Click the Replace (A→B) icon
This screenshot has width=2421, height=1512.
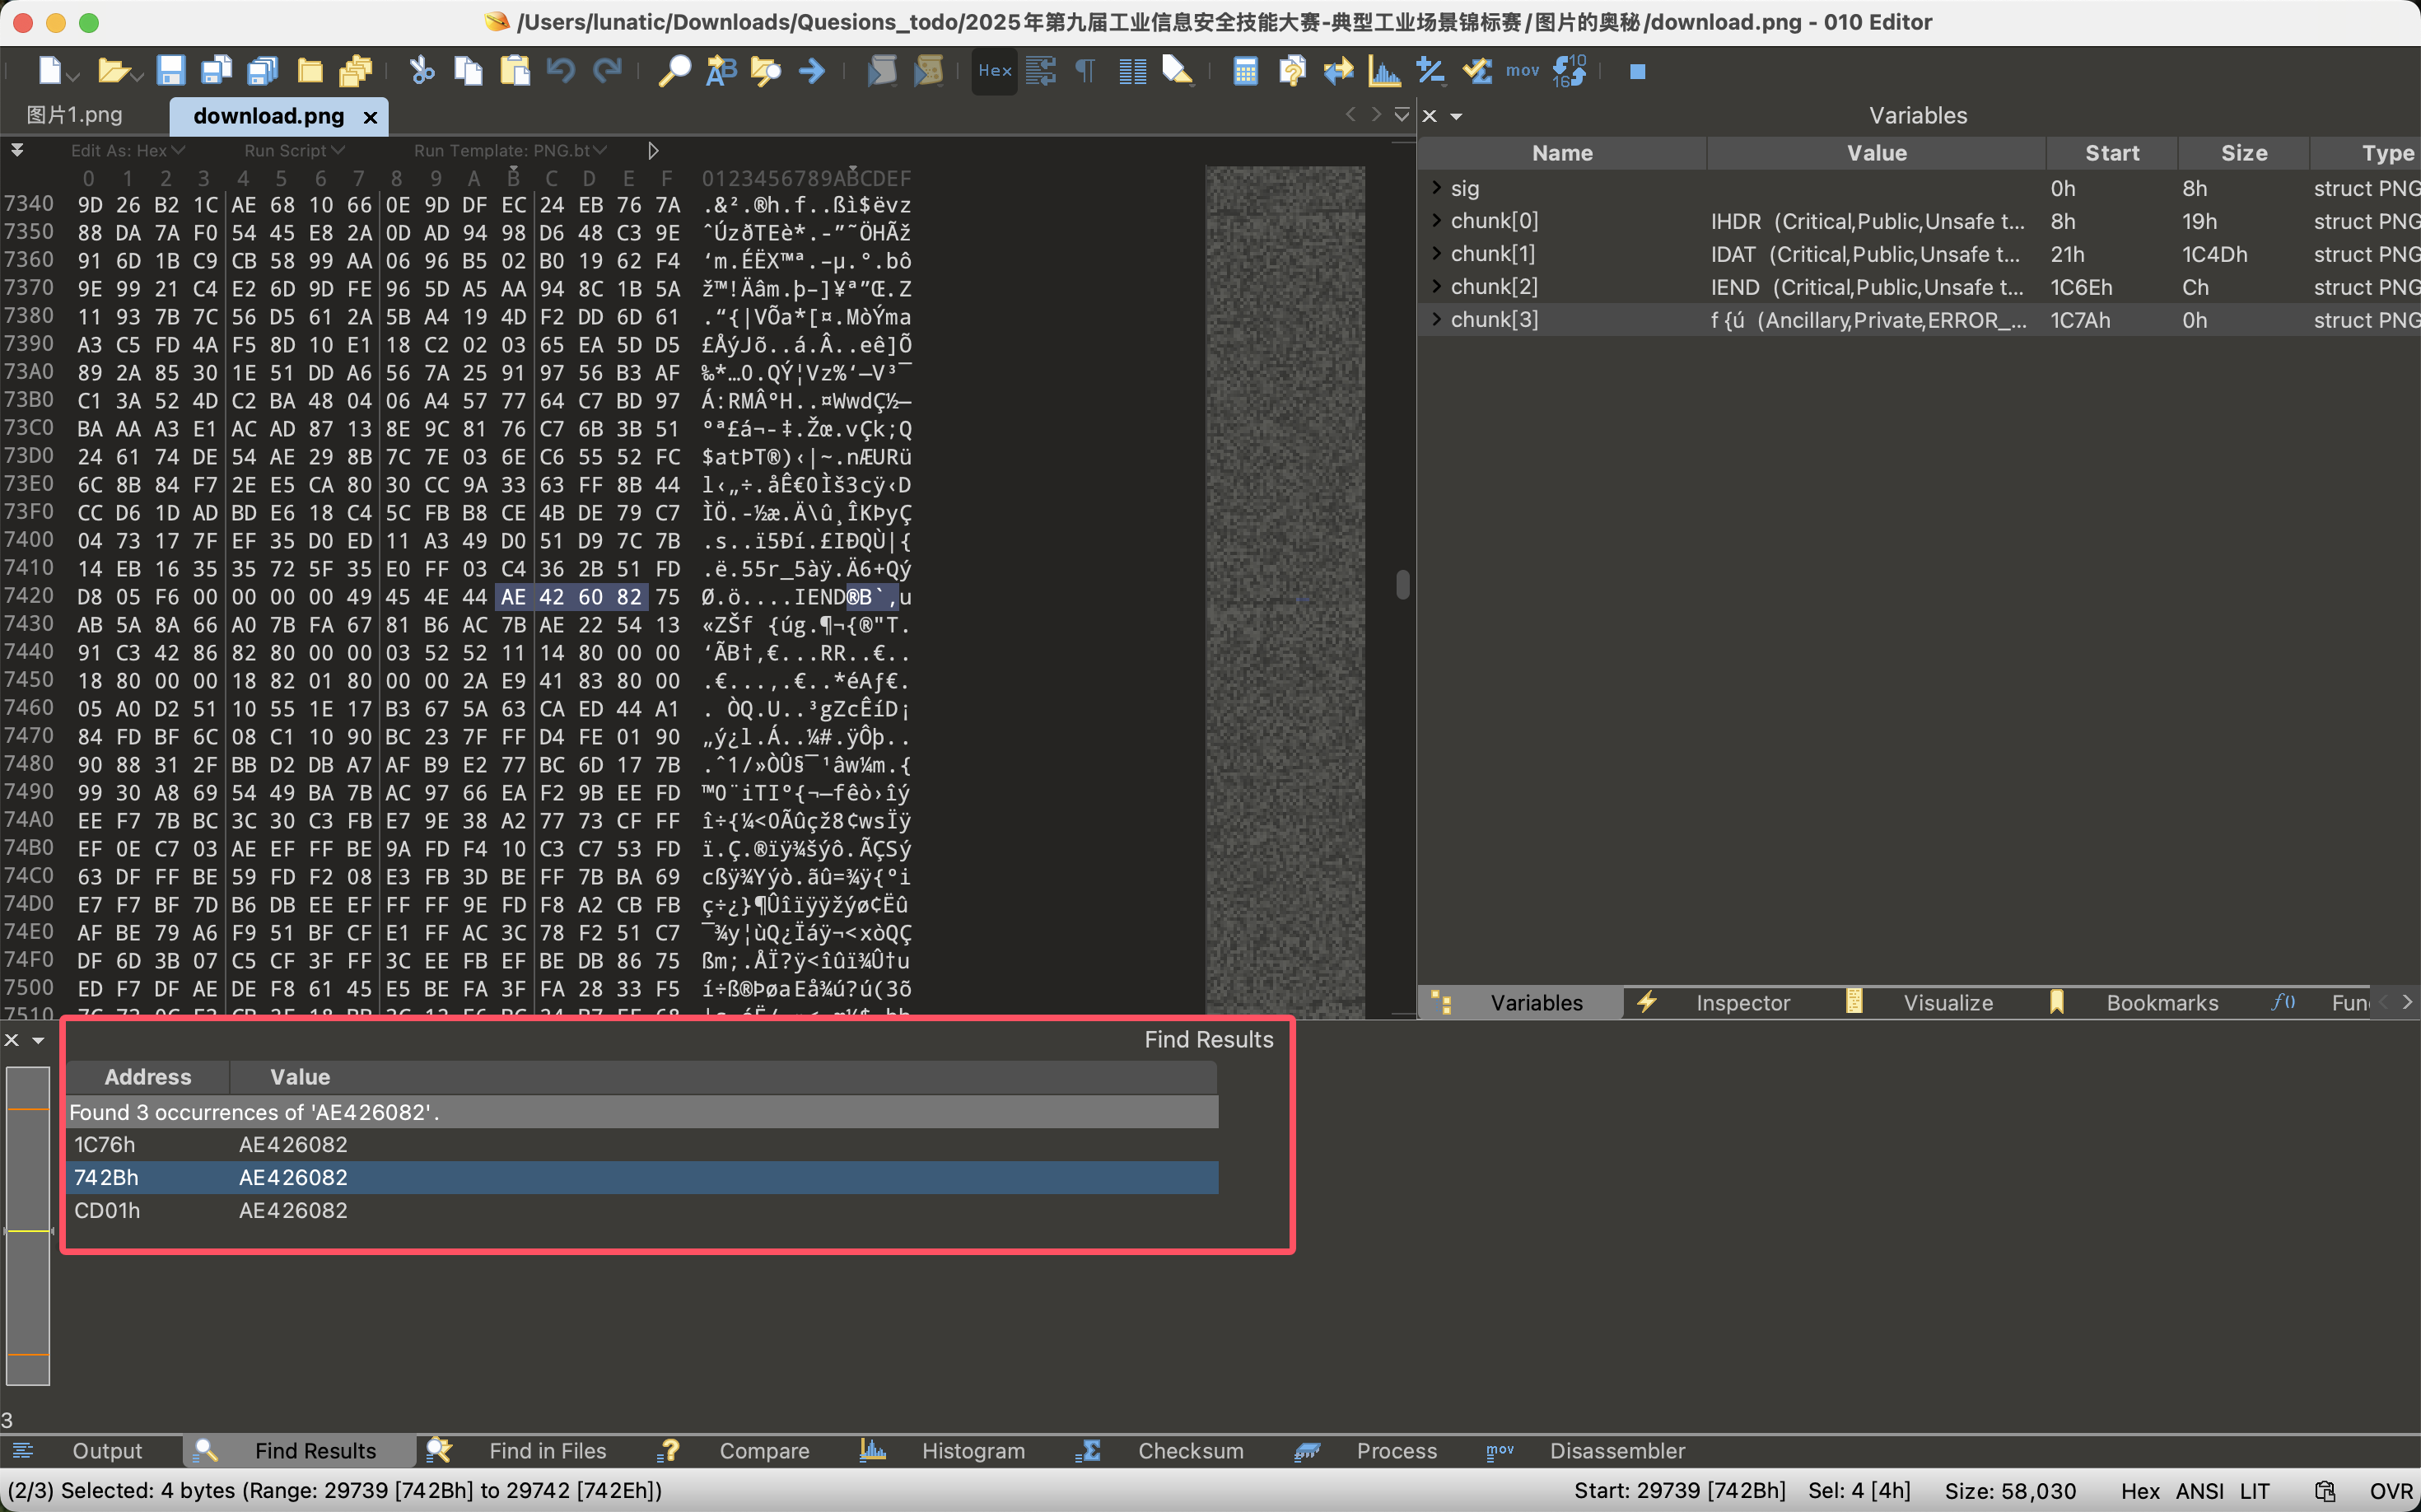point(721,70)
